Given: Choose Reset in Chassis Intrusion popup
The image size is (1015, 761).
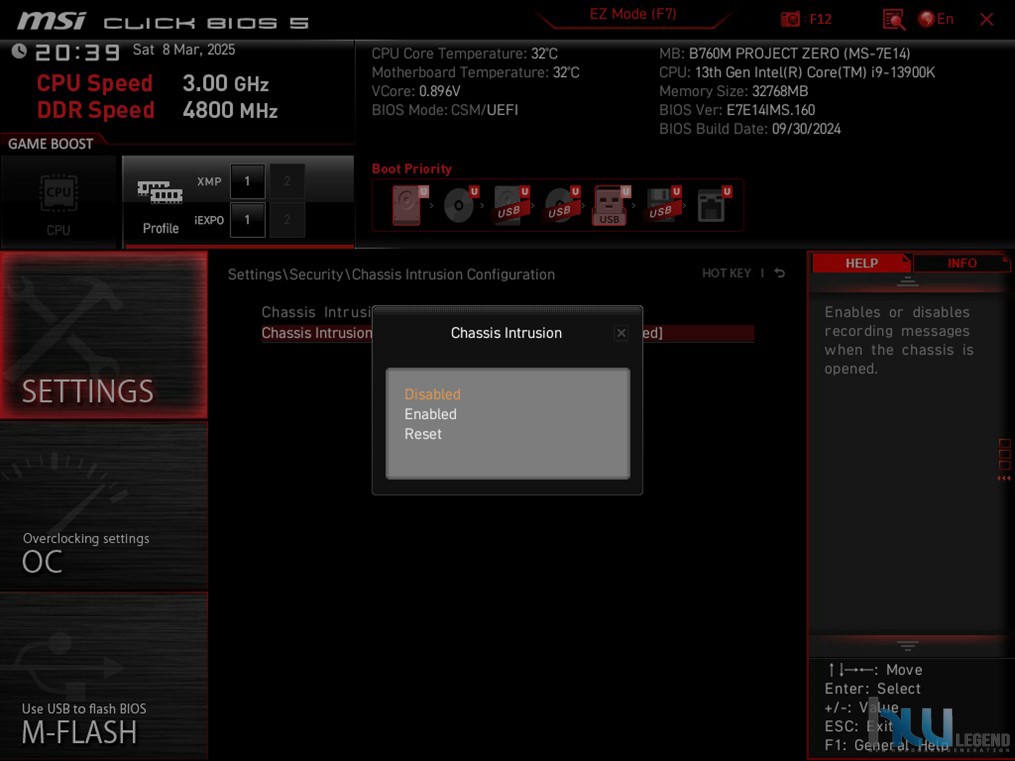Looking at the screenshot, I should 423,434.
